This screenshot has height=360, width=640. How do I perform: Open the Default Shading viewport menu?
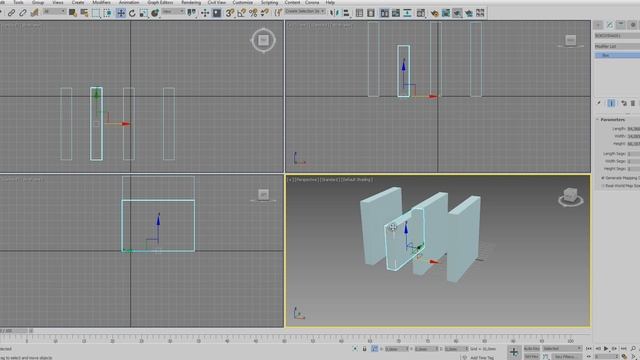click(x=358, y=180)
